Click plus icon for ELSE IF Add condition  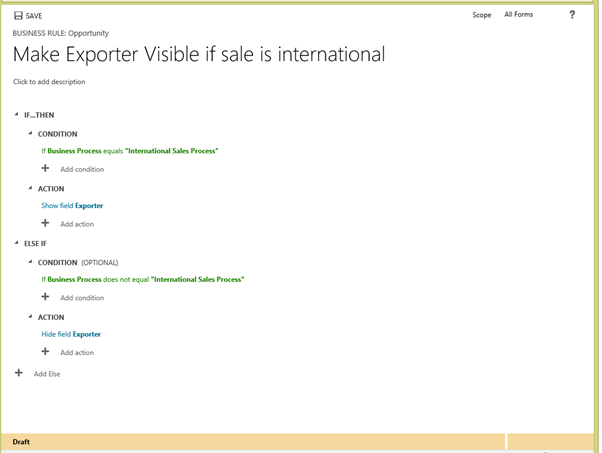[45, 297]
